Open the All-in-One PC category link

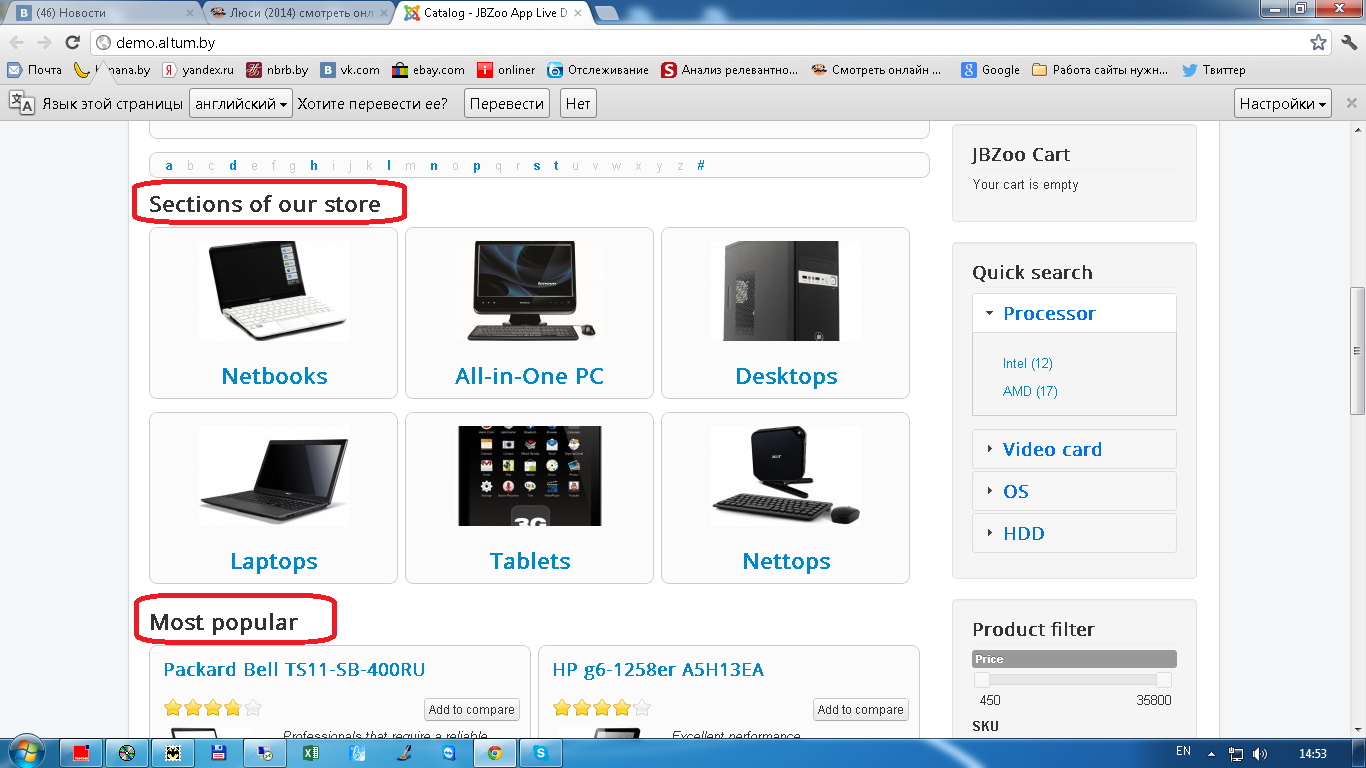pyautogui.click(x=529, y=376)
